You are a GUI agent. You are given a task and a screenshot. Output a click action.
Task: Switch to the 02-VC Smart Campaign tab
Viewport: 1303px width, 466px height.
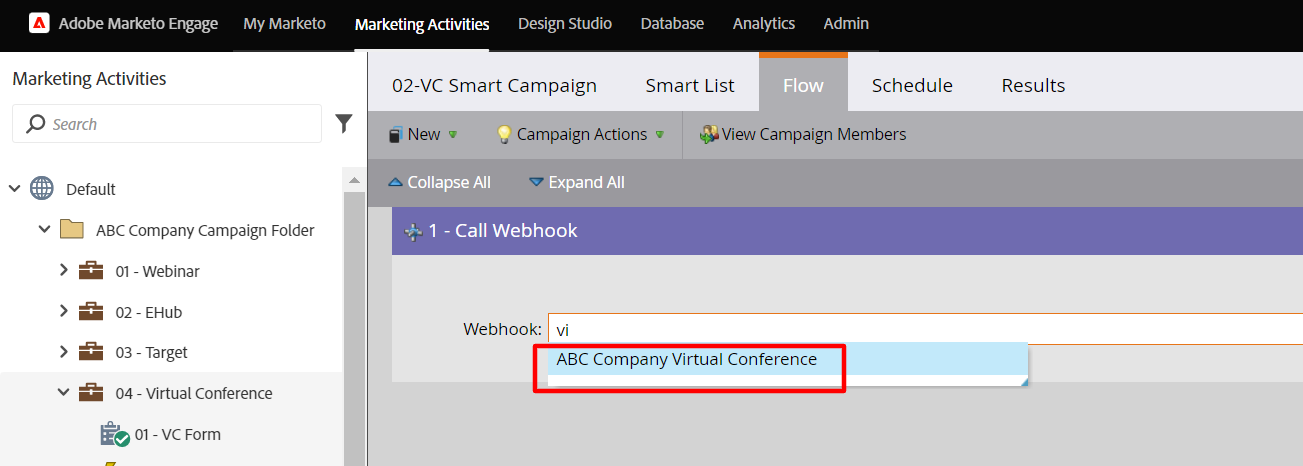[494, 85]
